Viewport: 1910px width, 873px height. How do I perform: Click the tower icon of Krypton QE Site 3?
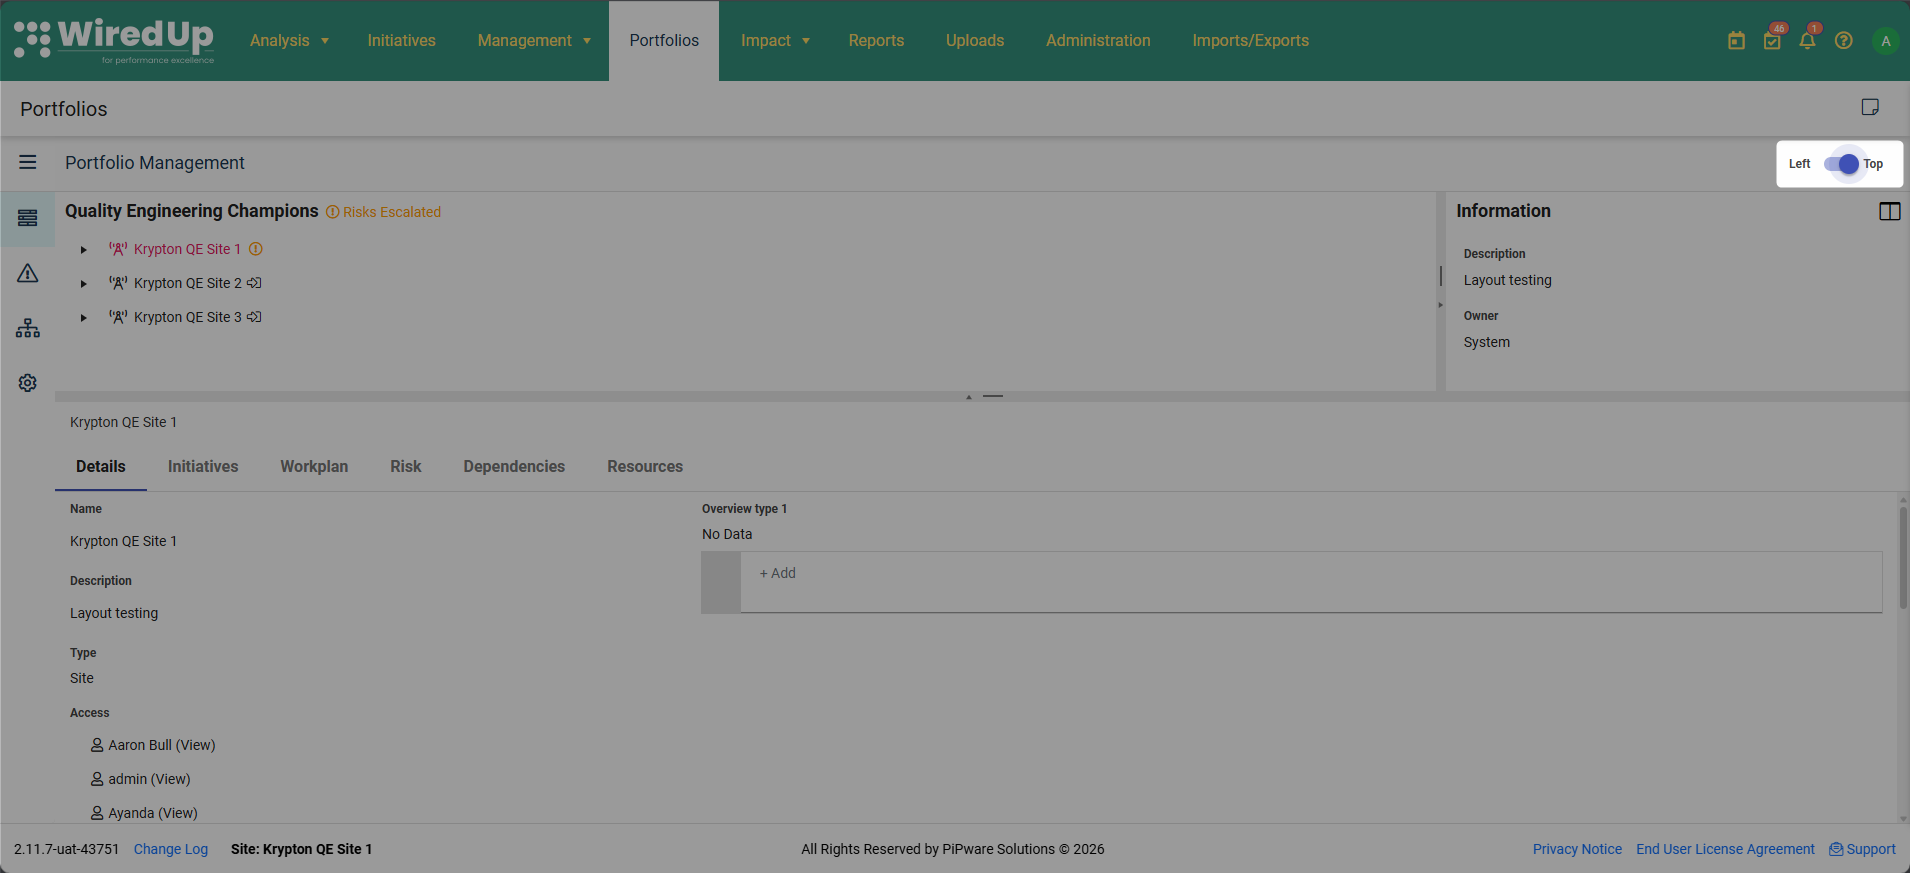(118, 317)
